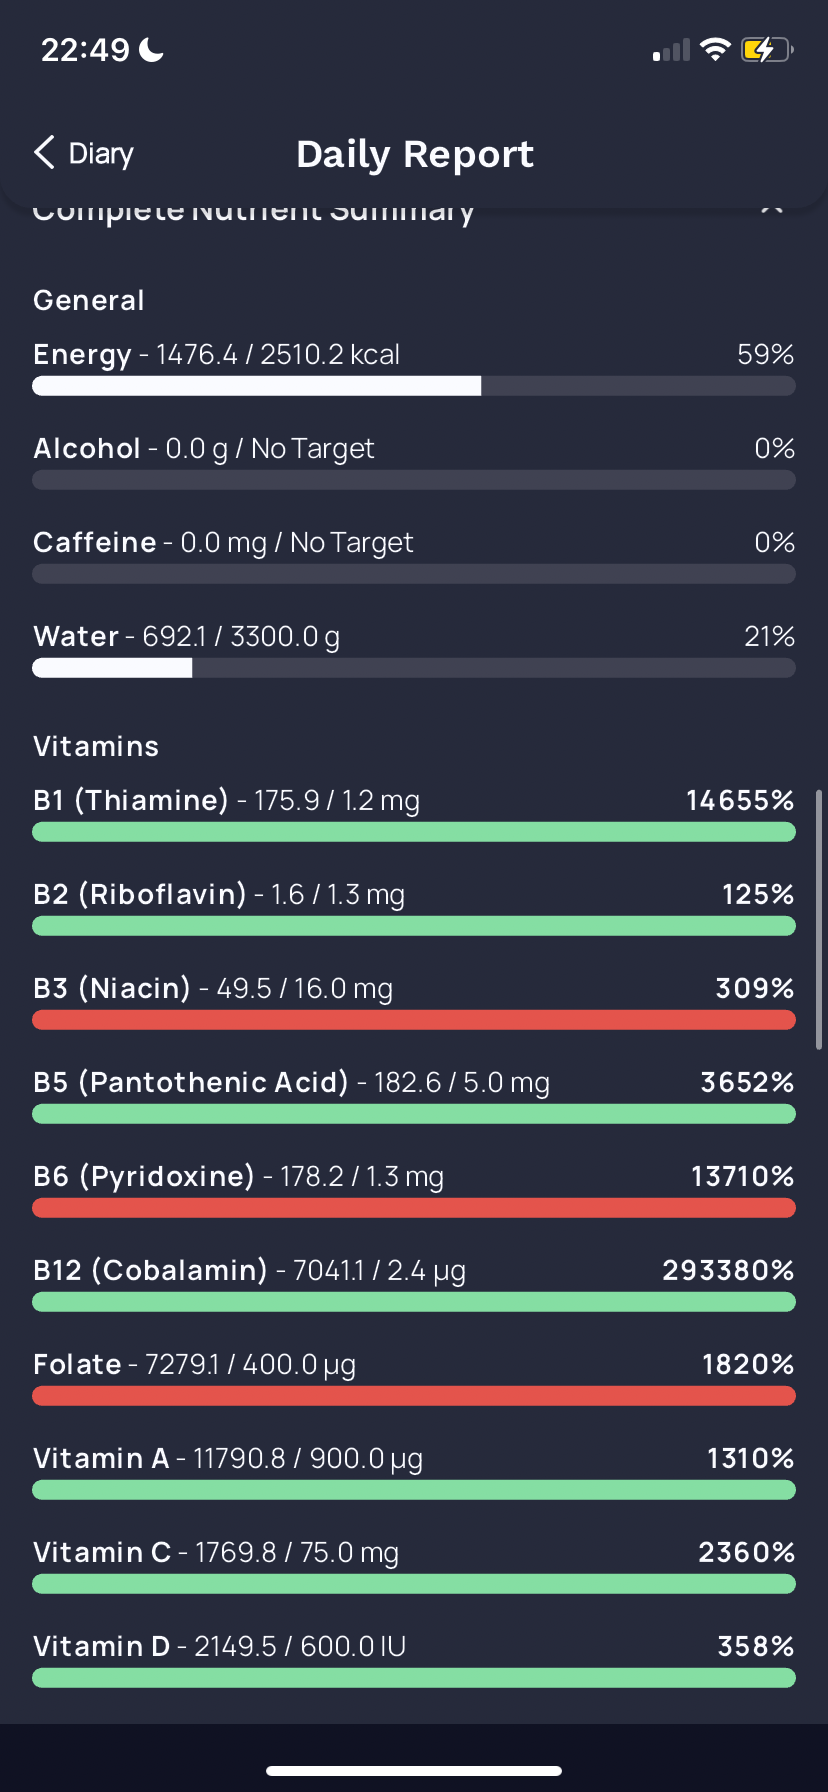828x1792 pixels.
Task: Tap the B6 (Pyridoxine) red bar
Action: 414,1208
